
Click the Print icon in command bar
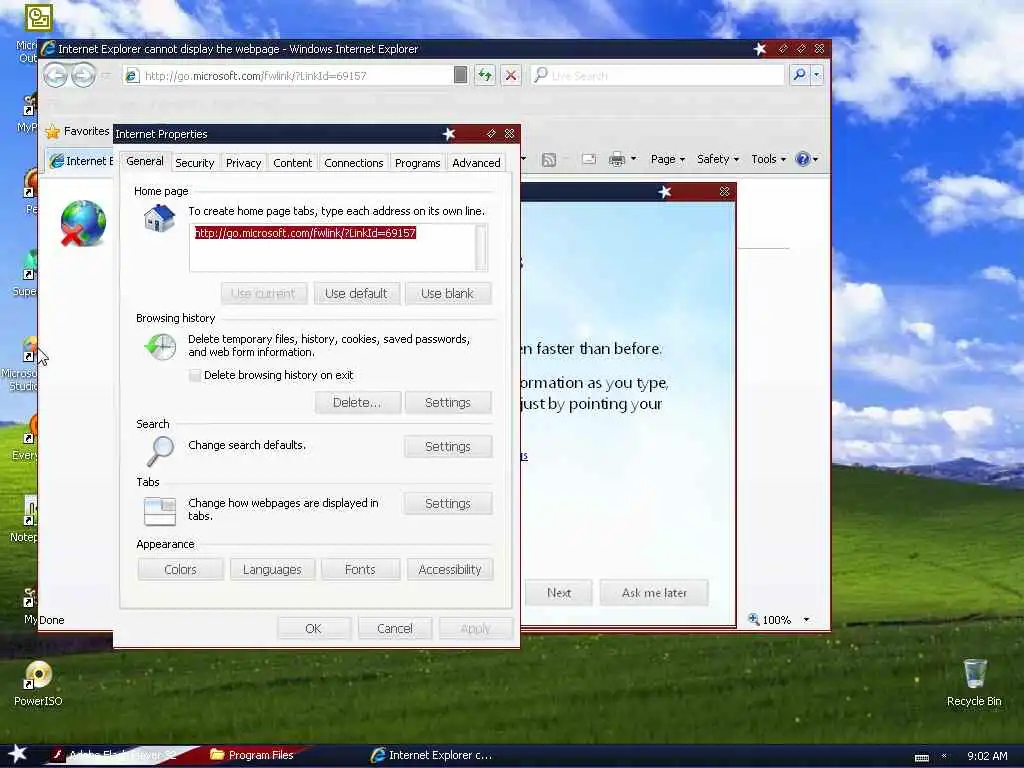pyautogui.click(x=616, y=159)
